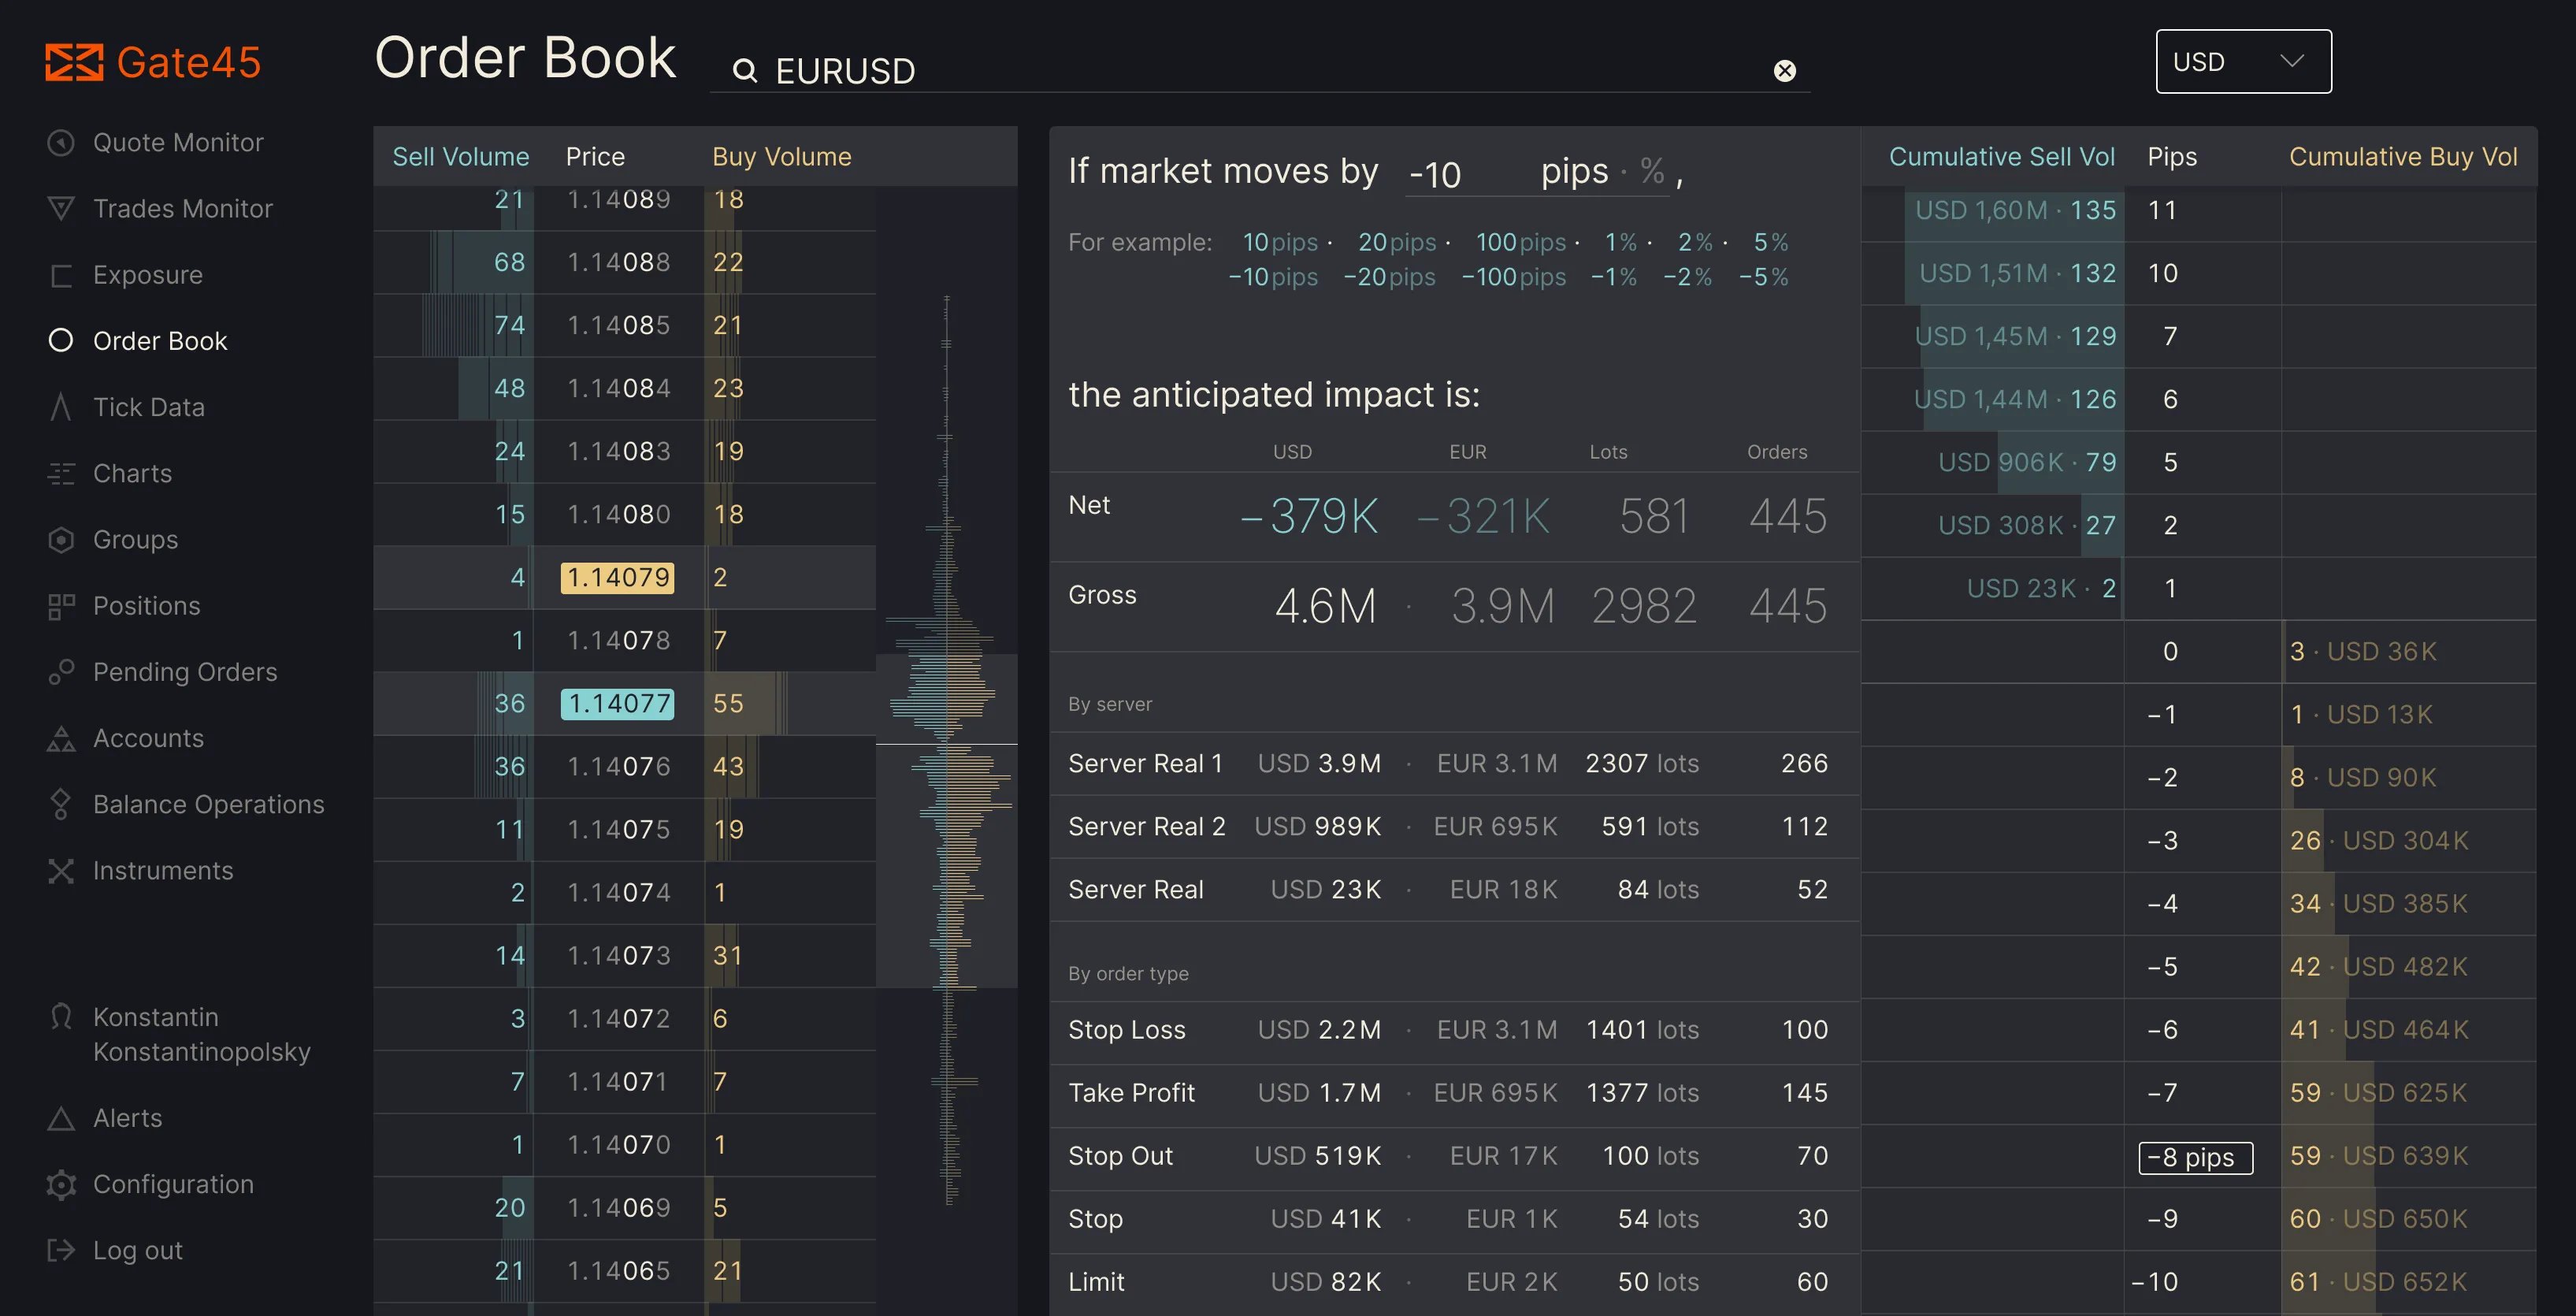Click the Exposure bracket icon

pos(61,275)
